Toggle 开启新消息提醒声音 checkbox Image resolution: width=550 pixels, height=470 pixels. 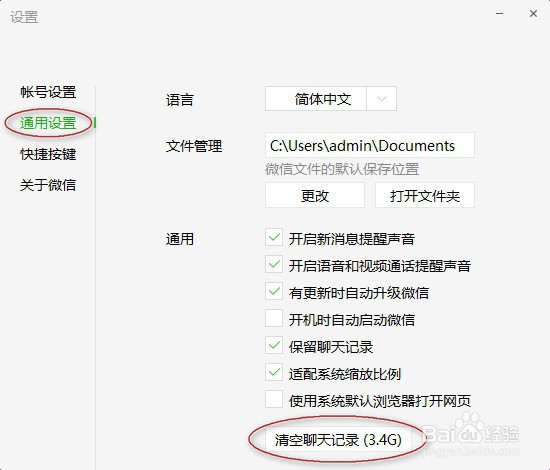[x=274, y=237]
